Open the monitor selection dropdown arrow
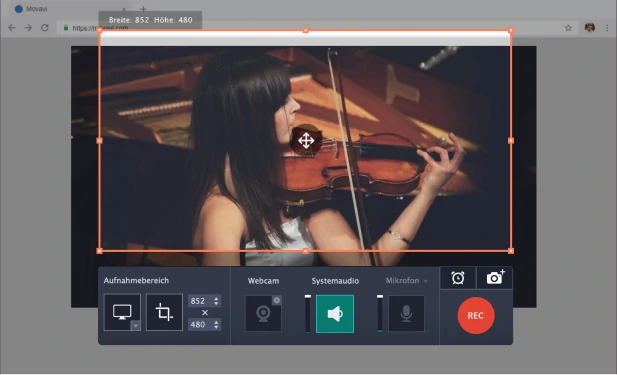 pyautogui.click(x=135, y=326)
